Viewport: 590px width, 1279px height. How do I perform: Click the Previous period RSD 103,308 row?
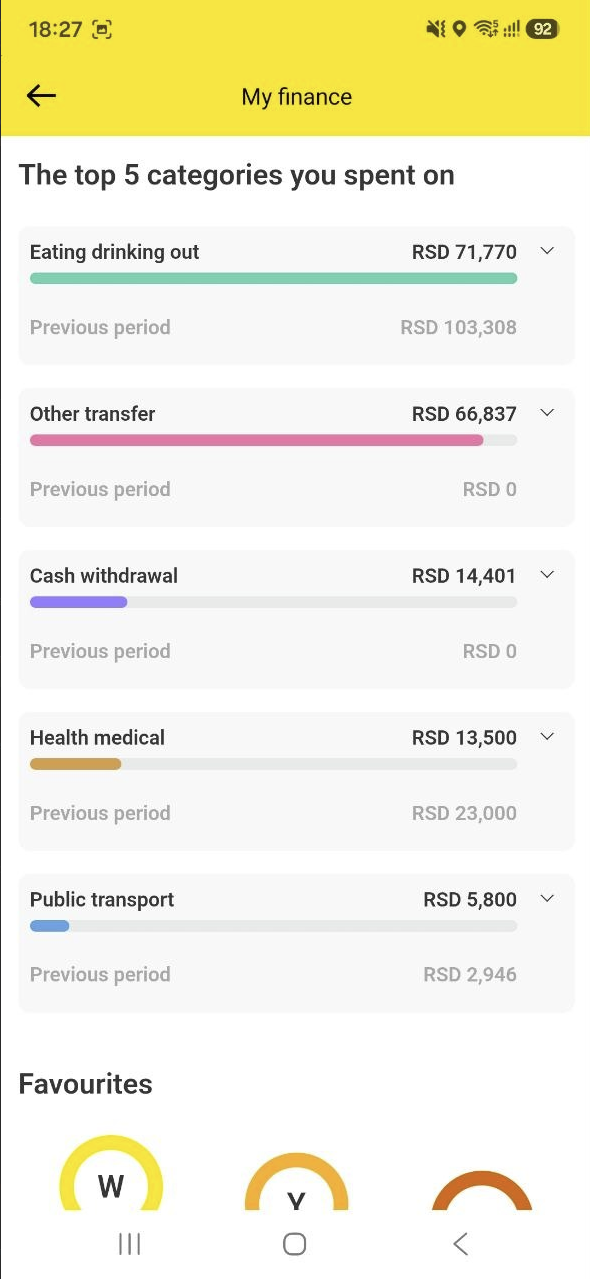(x=273, y=328)
